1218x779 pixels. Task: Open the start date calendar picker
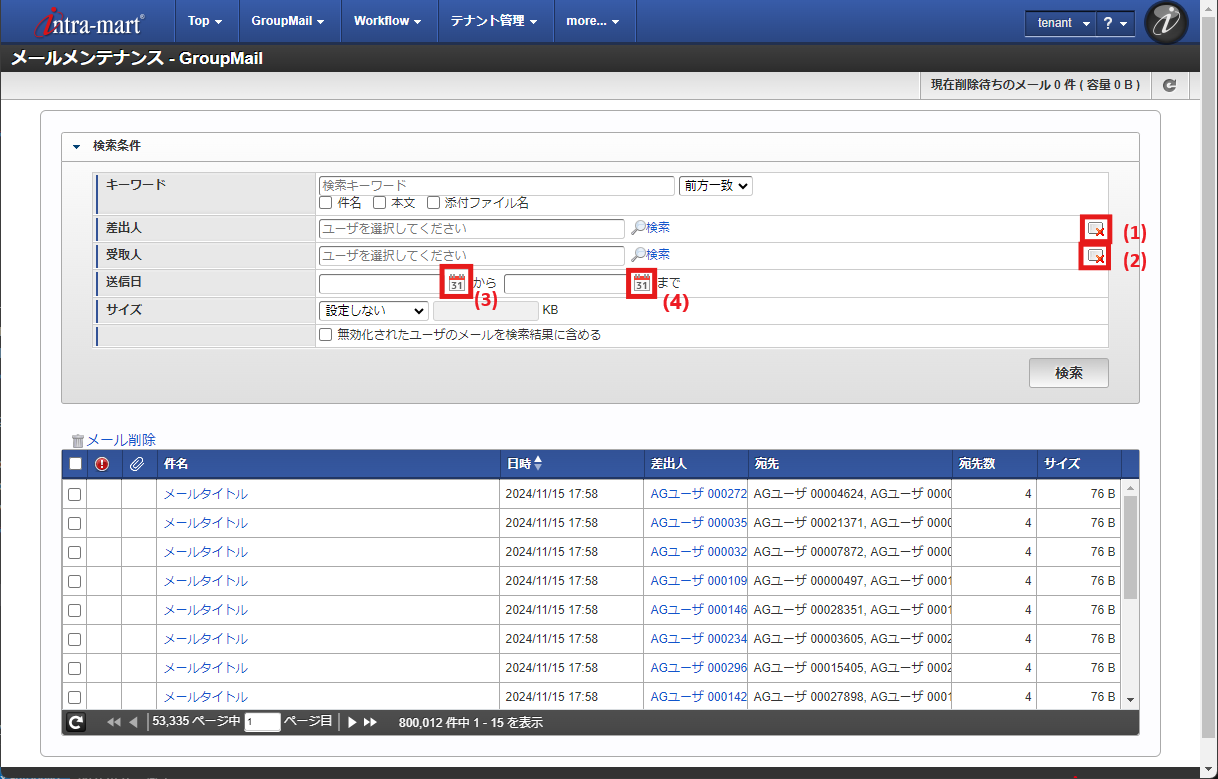[x=456, y=283]
